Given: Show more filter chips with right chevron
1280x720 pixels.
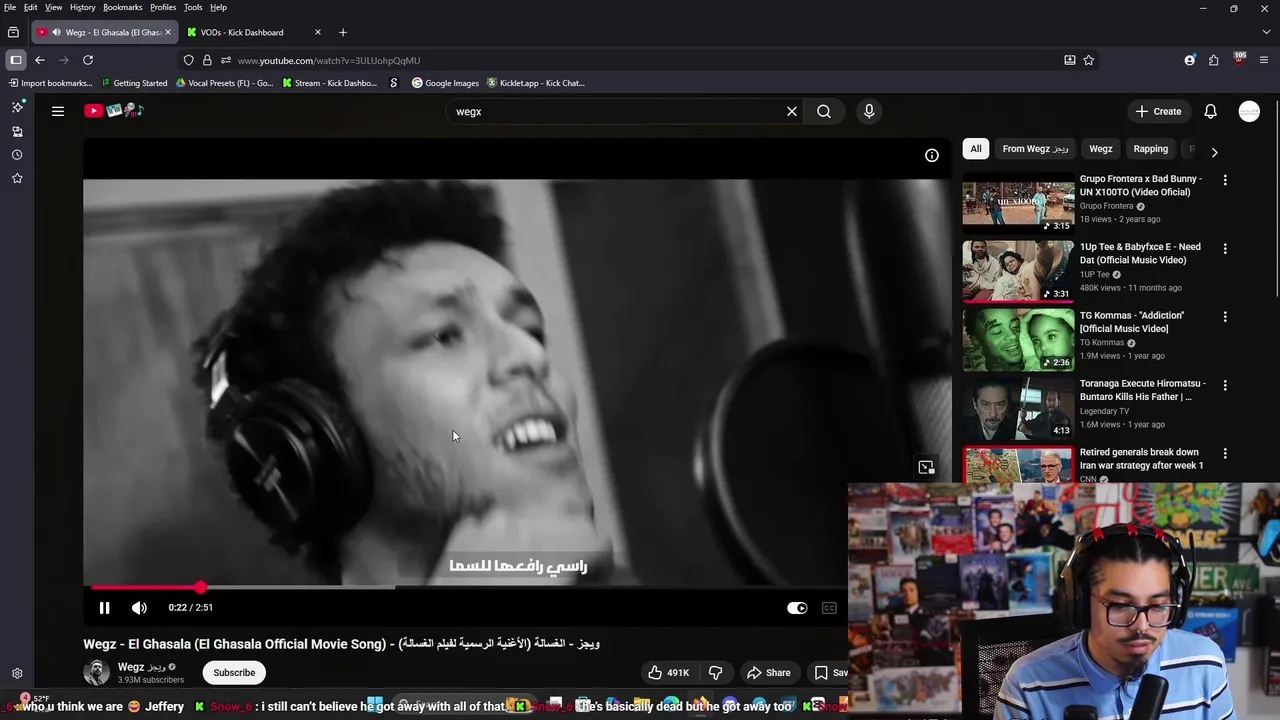Looking at the screenshot, I should coord(1214,152).
